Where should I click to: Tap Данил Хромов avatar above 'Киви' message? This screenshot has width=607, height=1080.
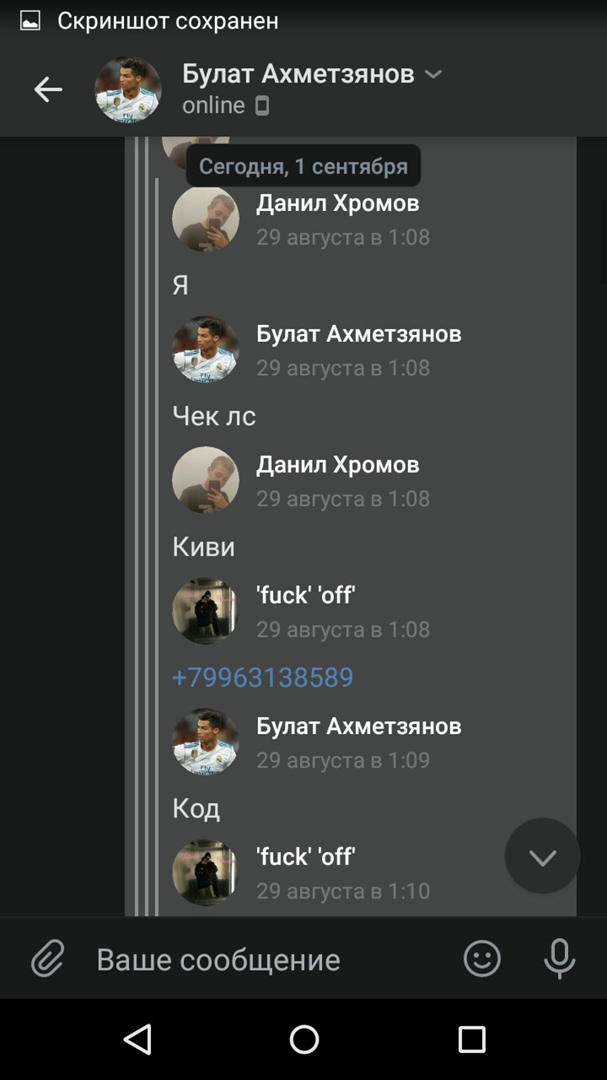(x=205, y=479)
